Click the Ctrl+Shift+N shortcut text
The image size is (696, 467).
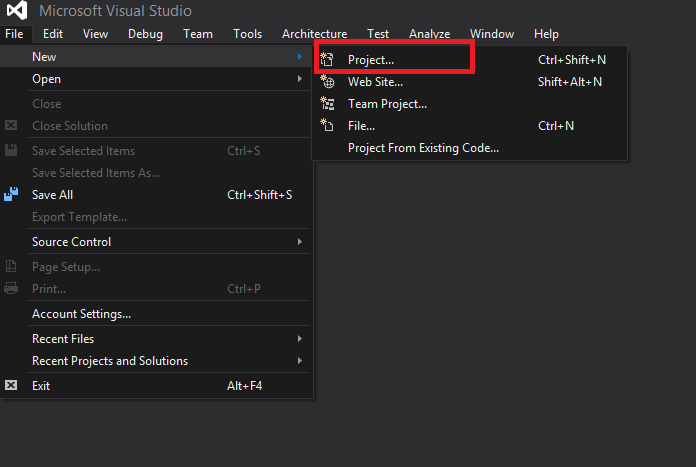point(572,59)
